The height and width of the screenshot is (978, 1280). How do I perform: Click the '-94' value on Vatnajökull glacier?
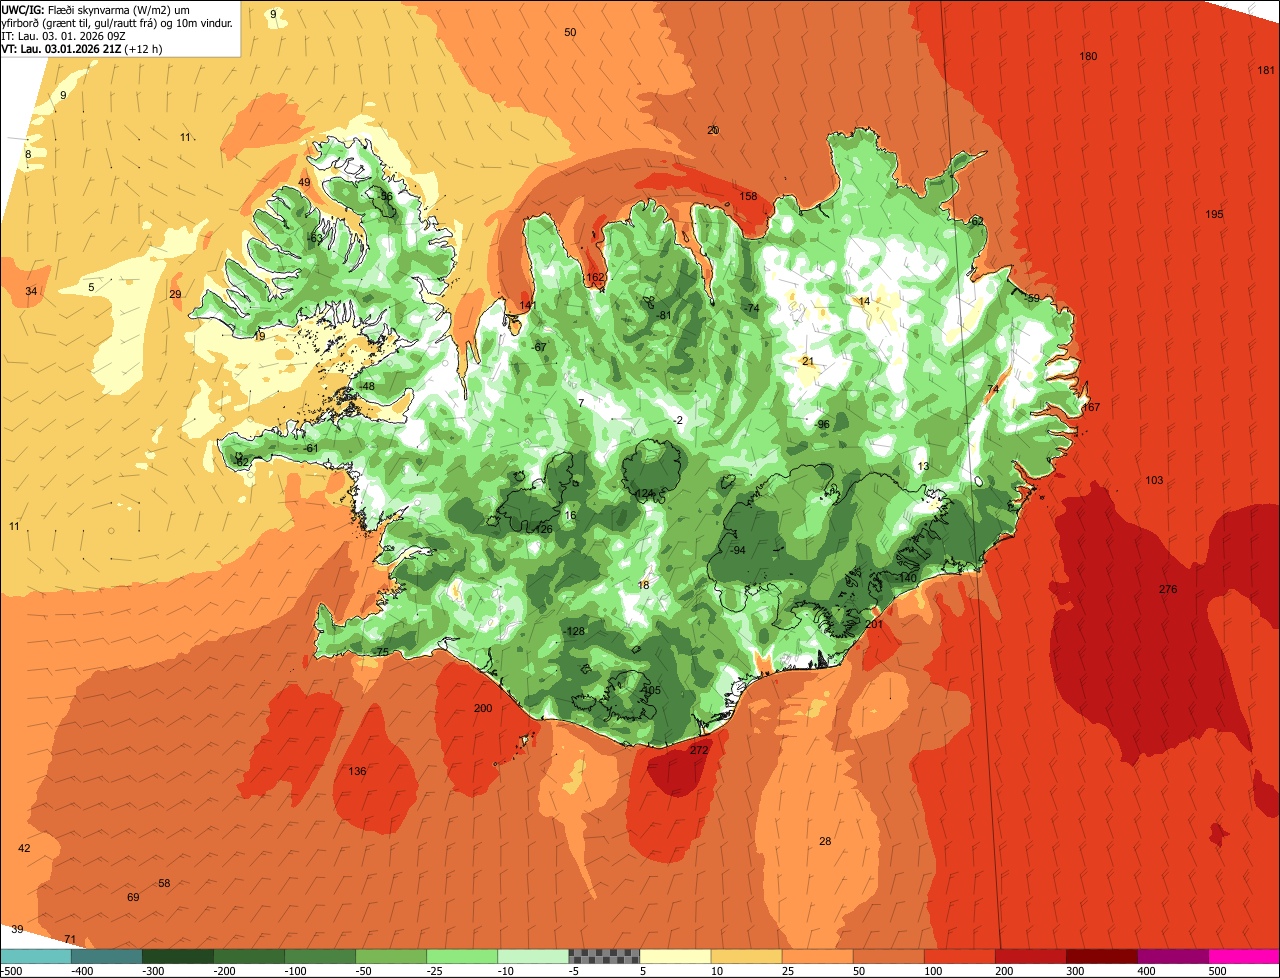pyautogui.click(x=737, y=551)
